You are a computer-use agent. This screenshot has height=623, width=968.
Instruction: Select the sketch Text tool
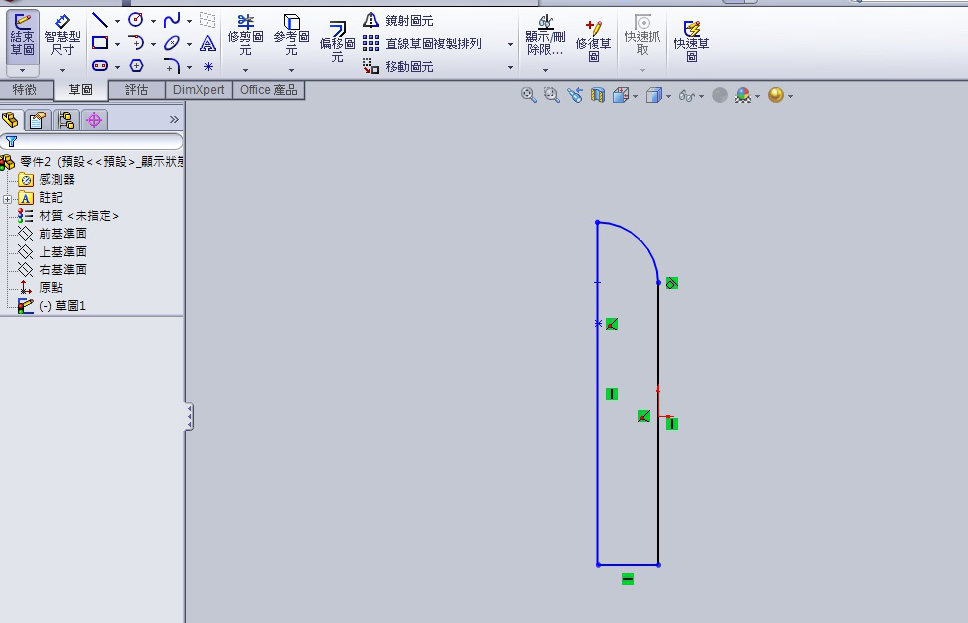(x=208, y=43)
